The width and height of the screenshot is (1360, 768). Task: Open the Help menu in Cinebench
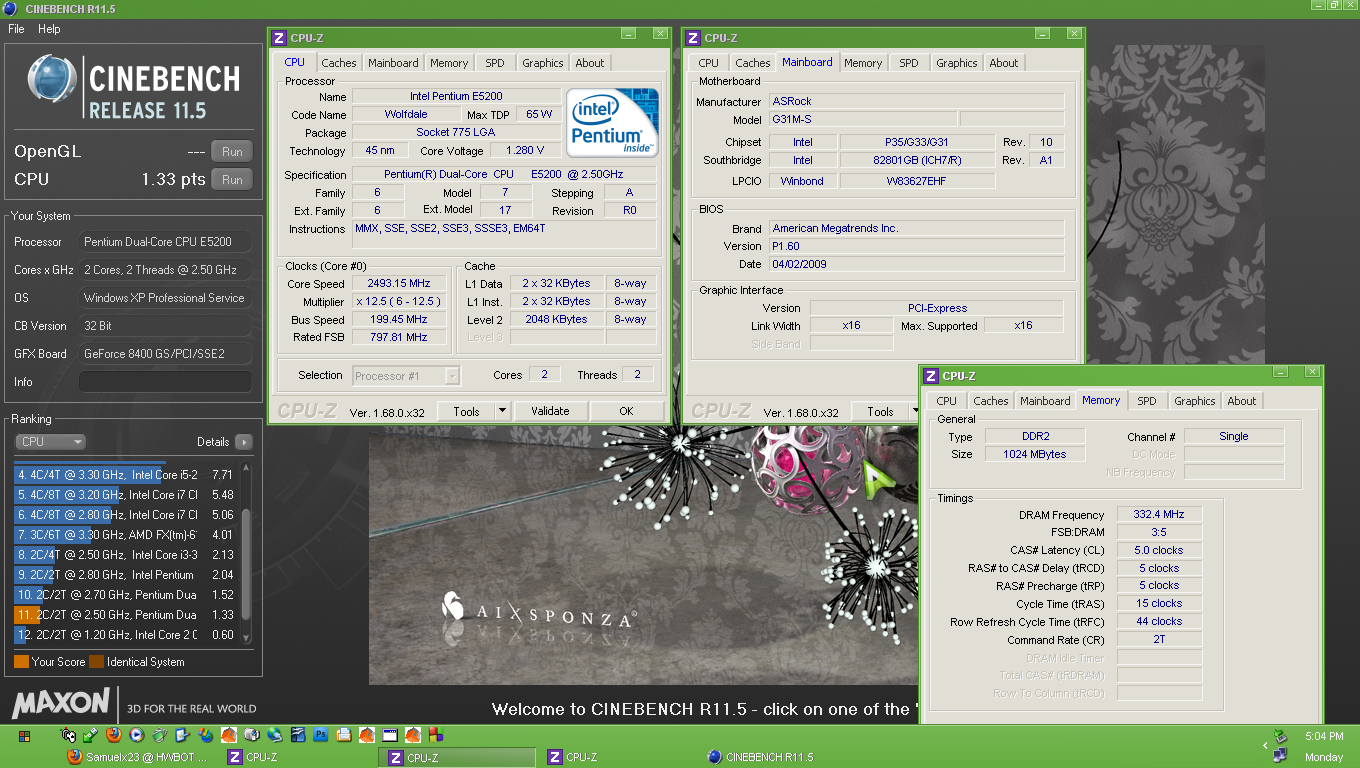[49, 29]
